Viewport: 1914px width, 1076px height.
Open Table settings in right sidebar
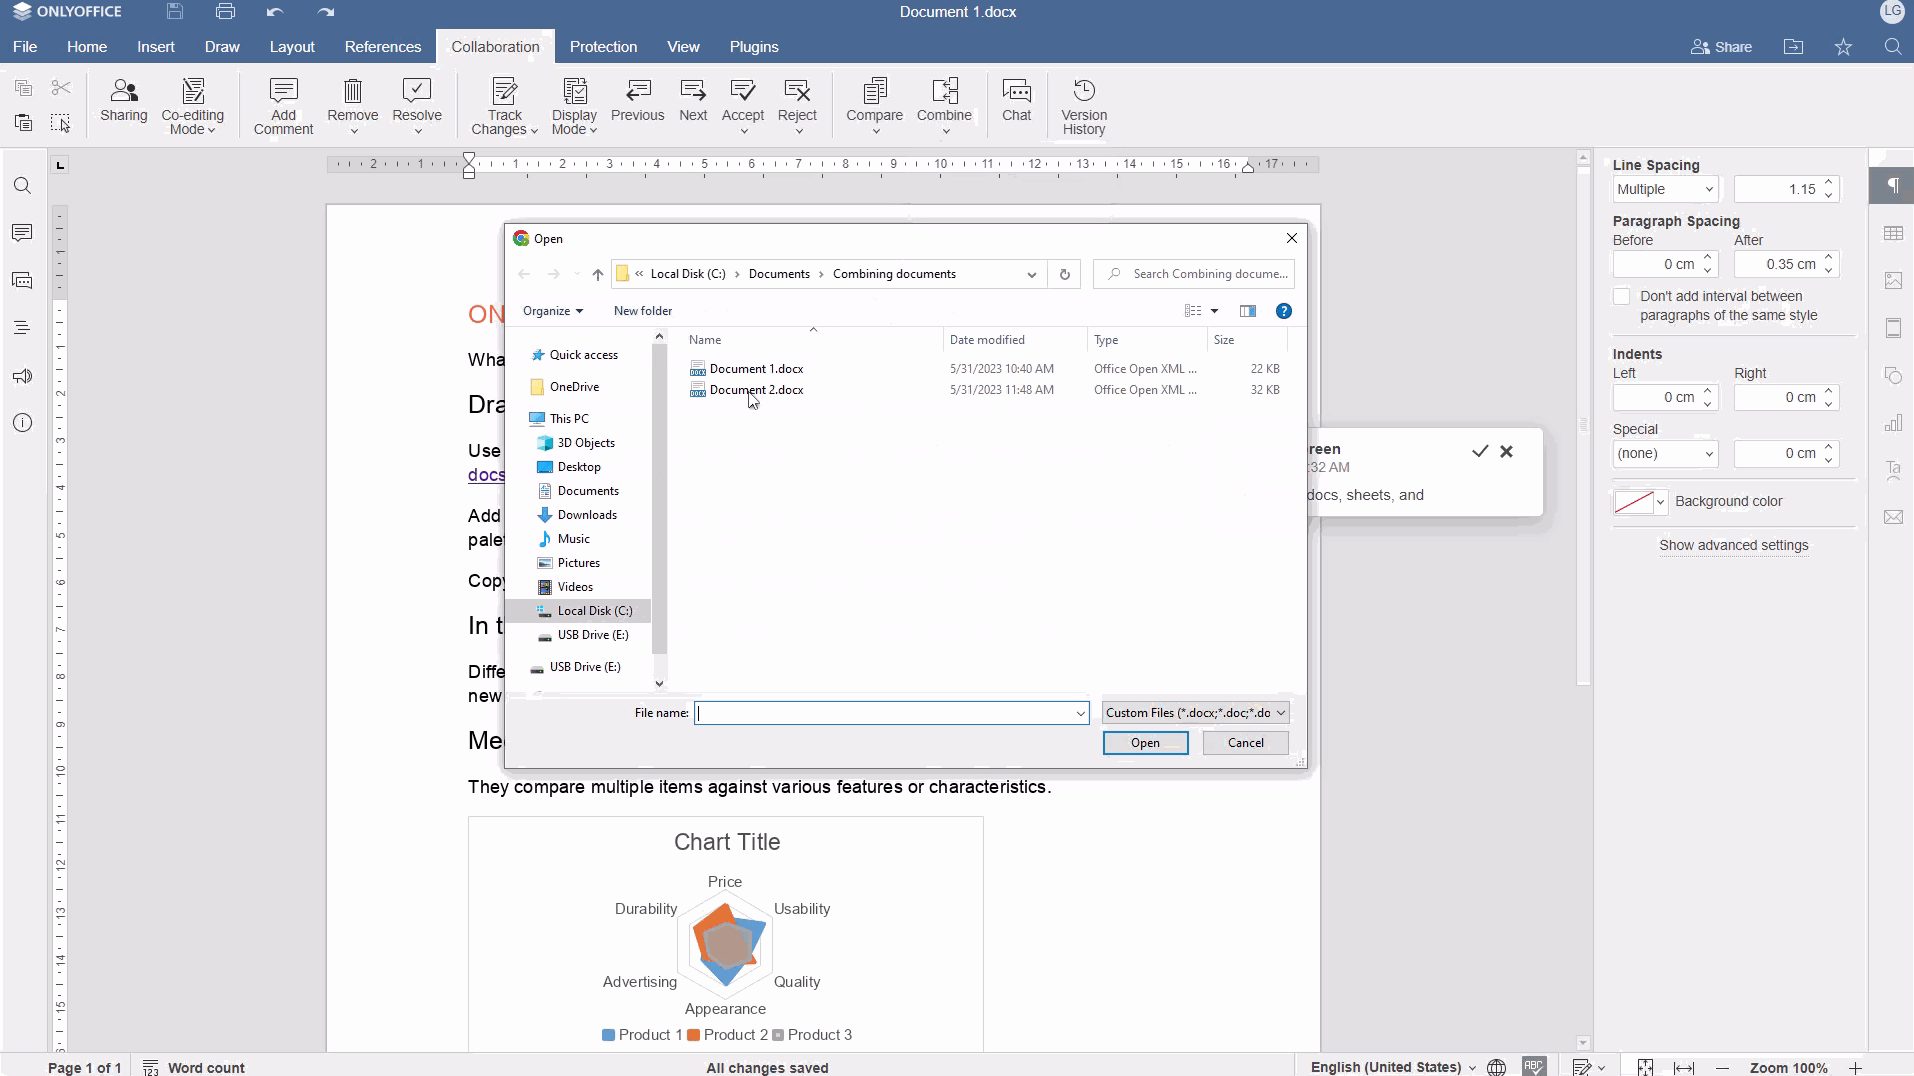[1893, 233]
